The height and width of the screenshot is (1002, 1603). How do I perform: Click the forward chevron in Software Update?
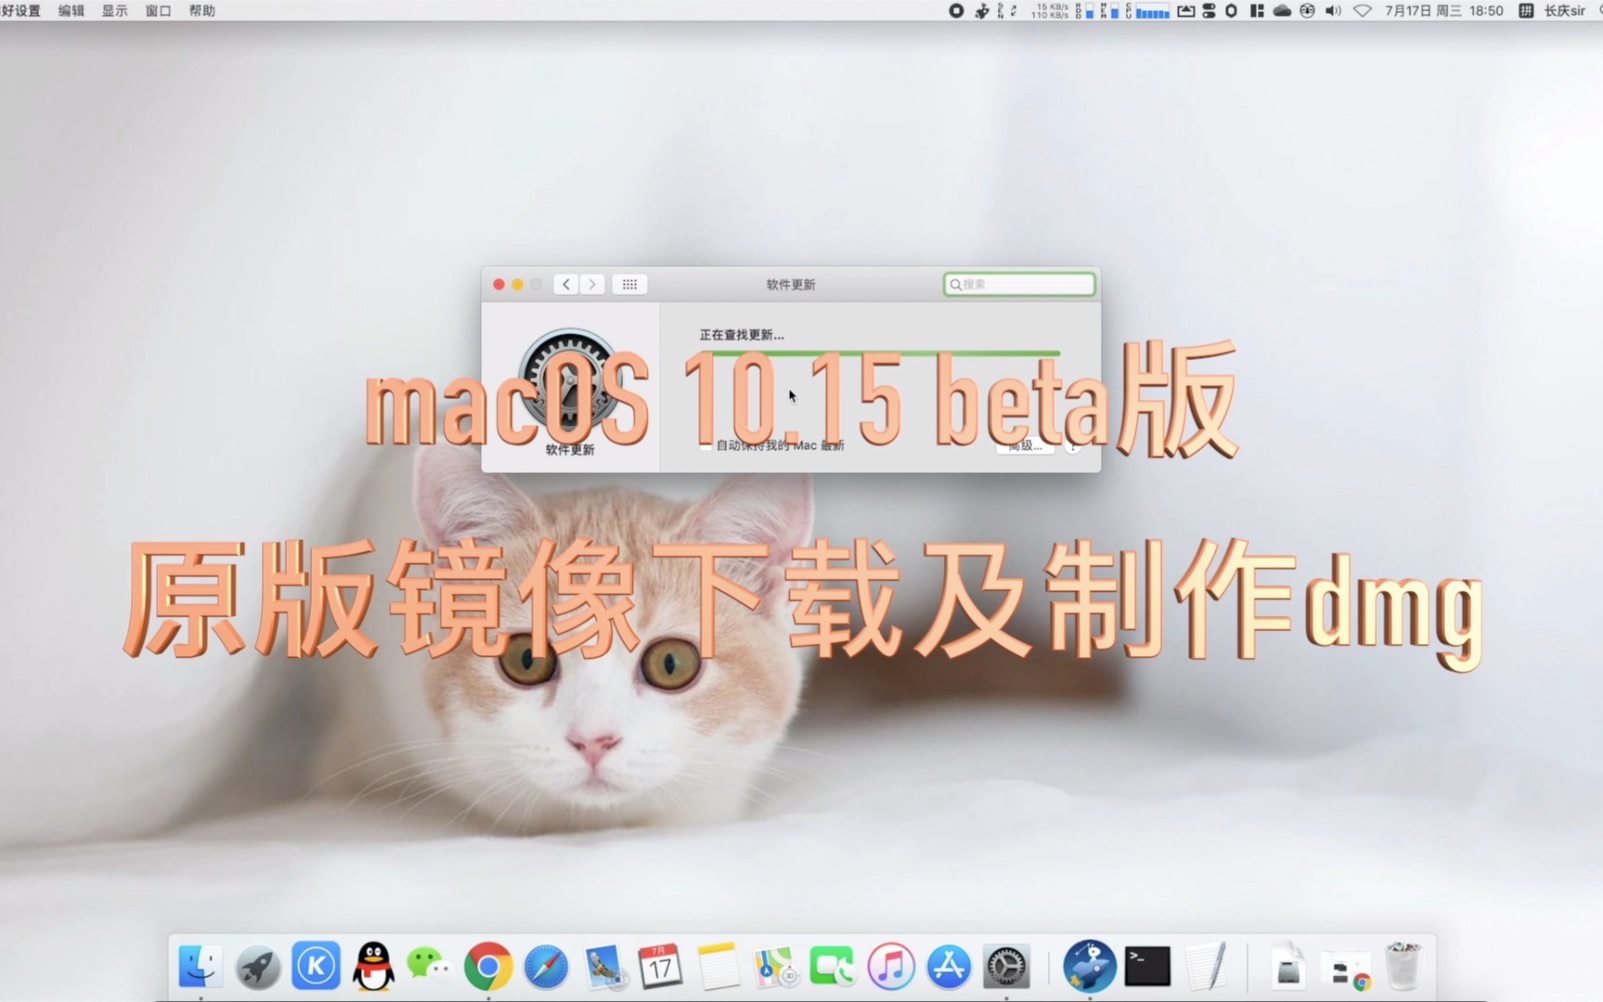(591, 284)
